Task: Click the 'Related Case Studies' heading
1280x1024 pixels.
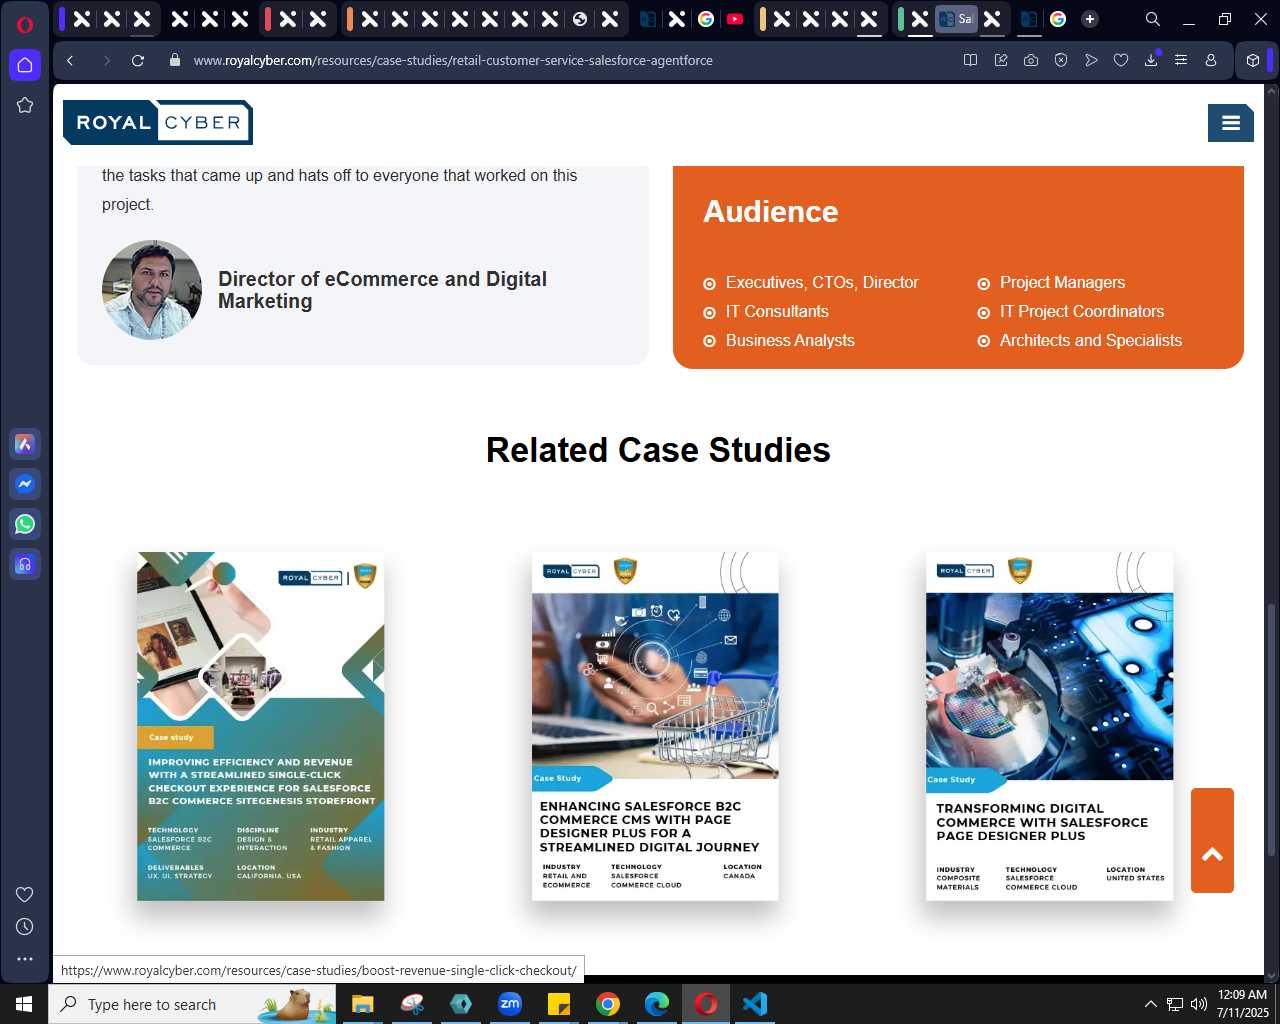Action: (658, 450)
